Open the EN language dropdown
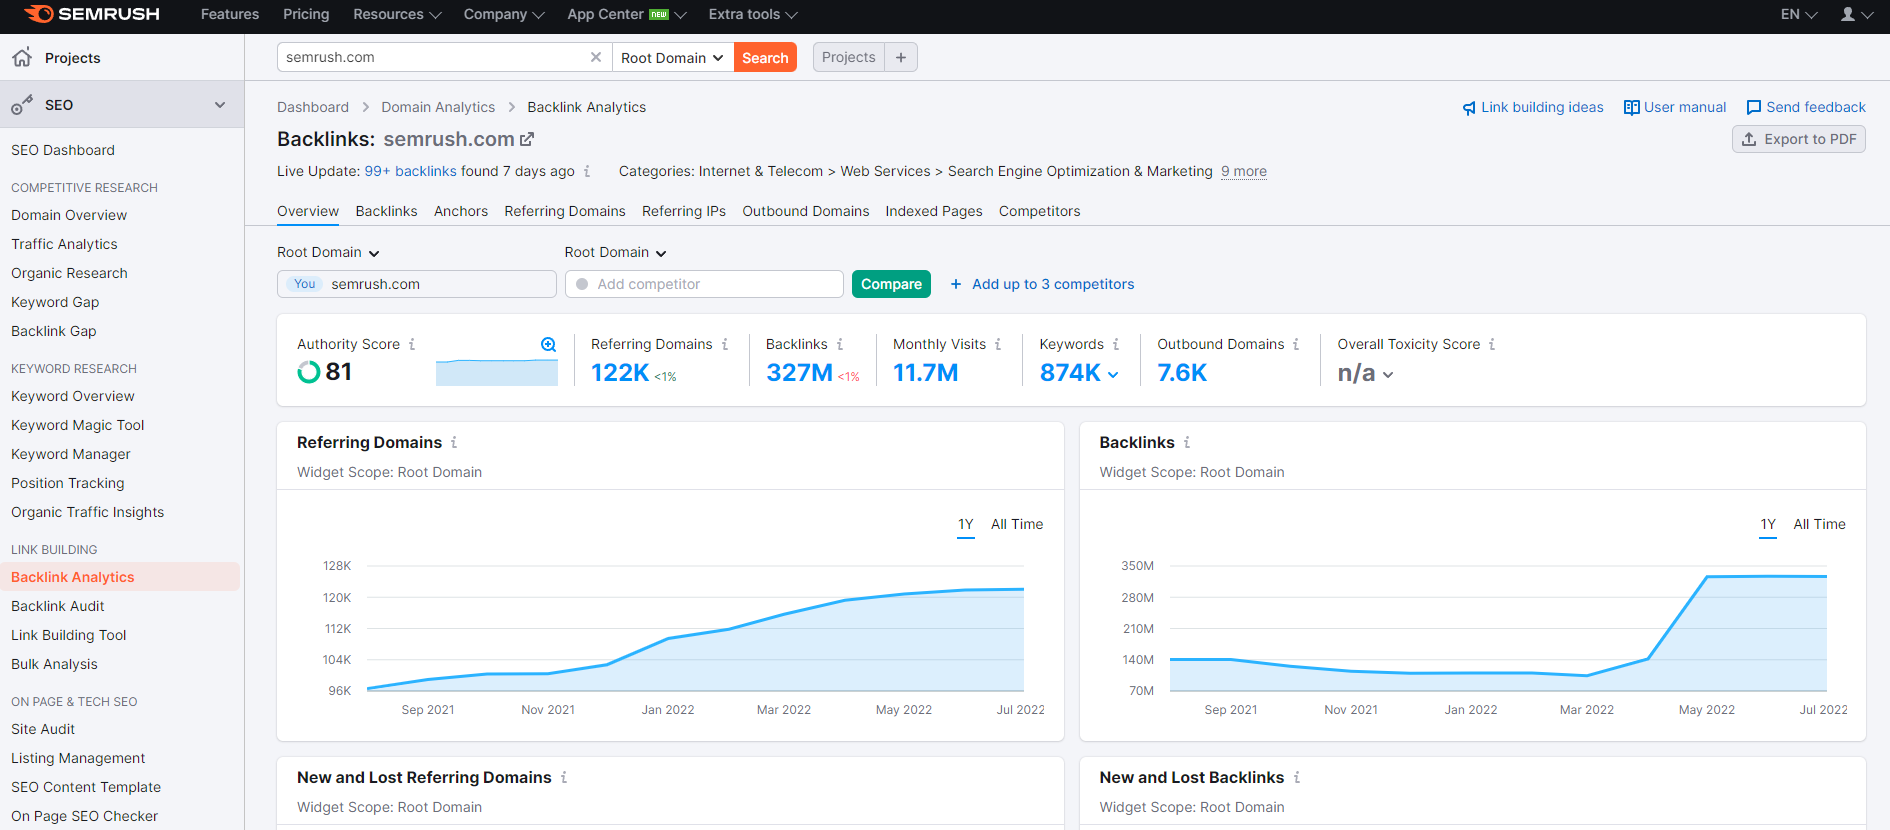1890x830 pixels. click(x=1799, y=14)
